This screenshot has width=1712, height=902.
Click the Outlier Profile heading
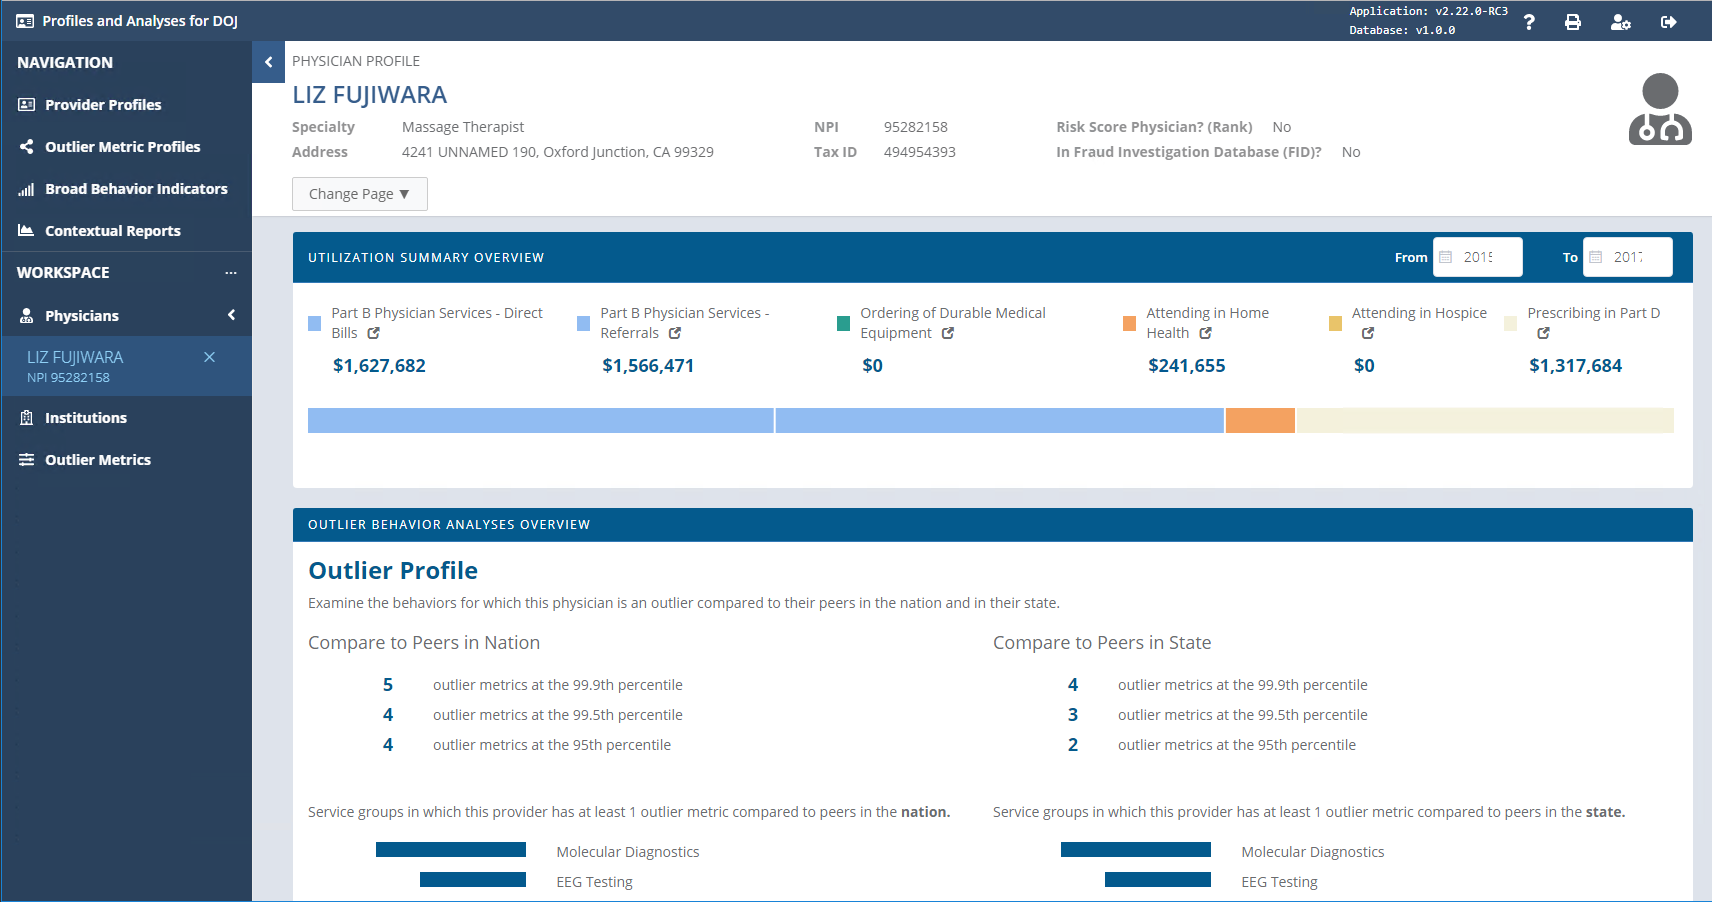[x=393, y=571]
